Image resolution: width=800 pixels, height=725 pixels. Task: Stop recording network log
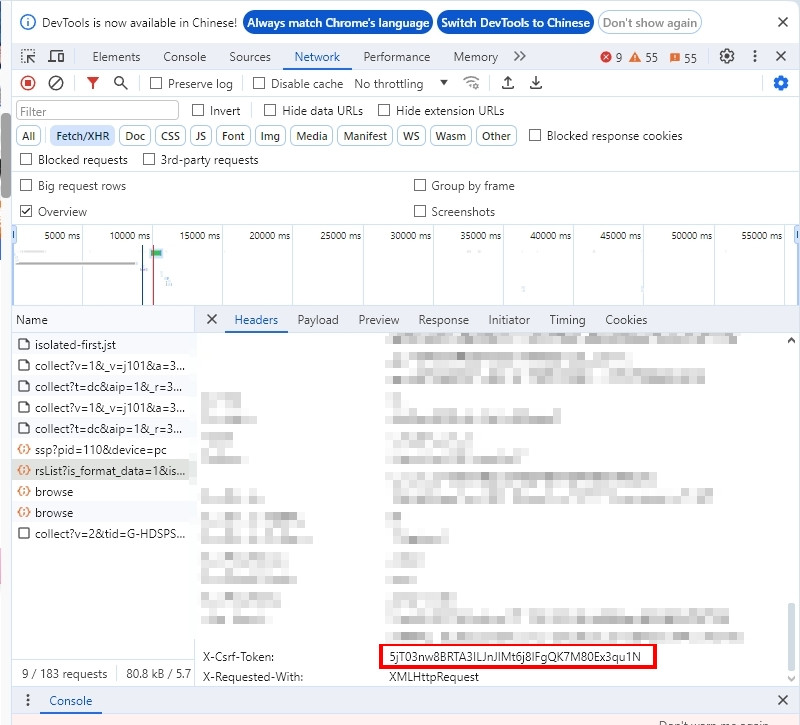(28, 83)
